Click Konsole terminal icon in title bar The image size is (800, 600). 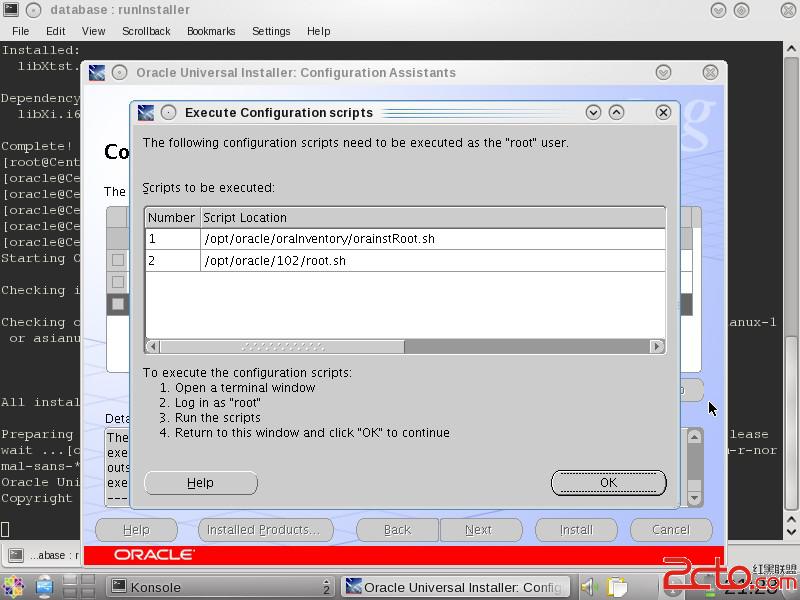pyautogui.click(x=11, y=9)
